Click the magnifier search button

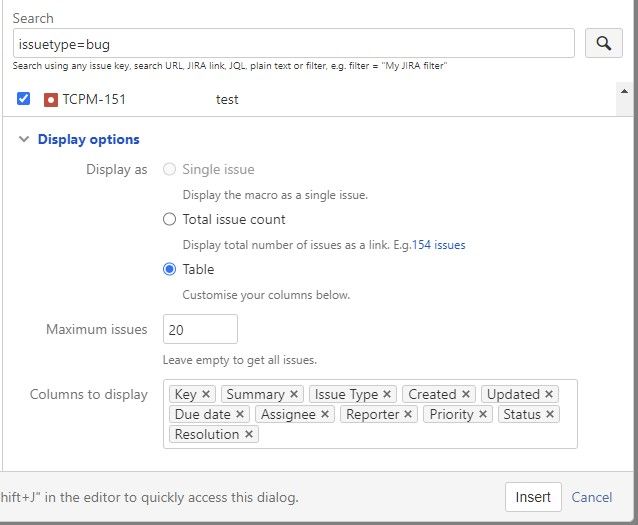603,43
